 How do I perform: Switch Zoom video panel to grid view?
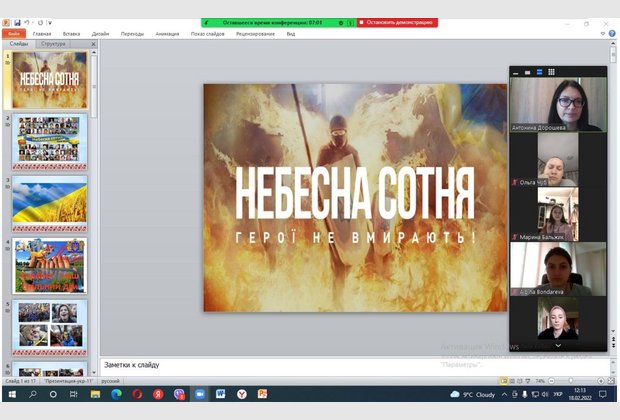[551, 72]
